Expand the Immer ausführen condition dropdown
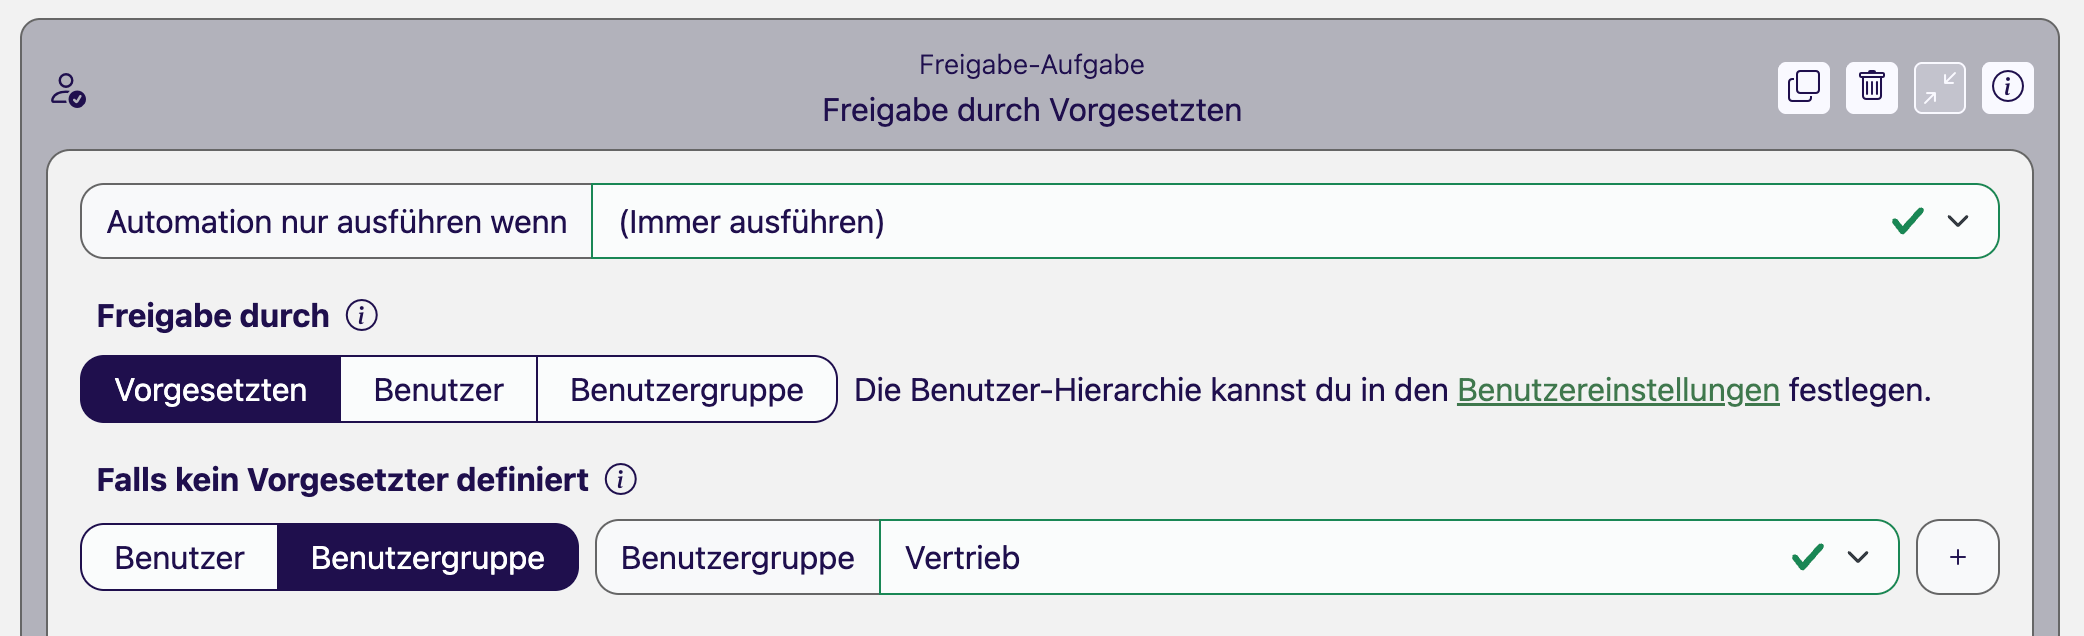The width and height of the screenshot is (2084, 636). pos(1957,222)
